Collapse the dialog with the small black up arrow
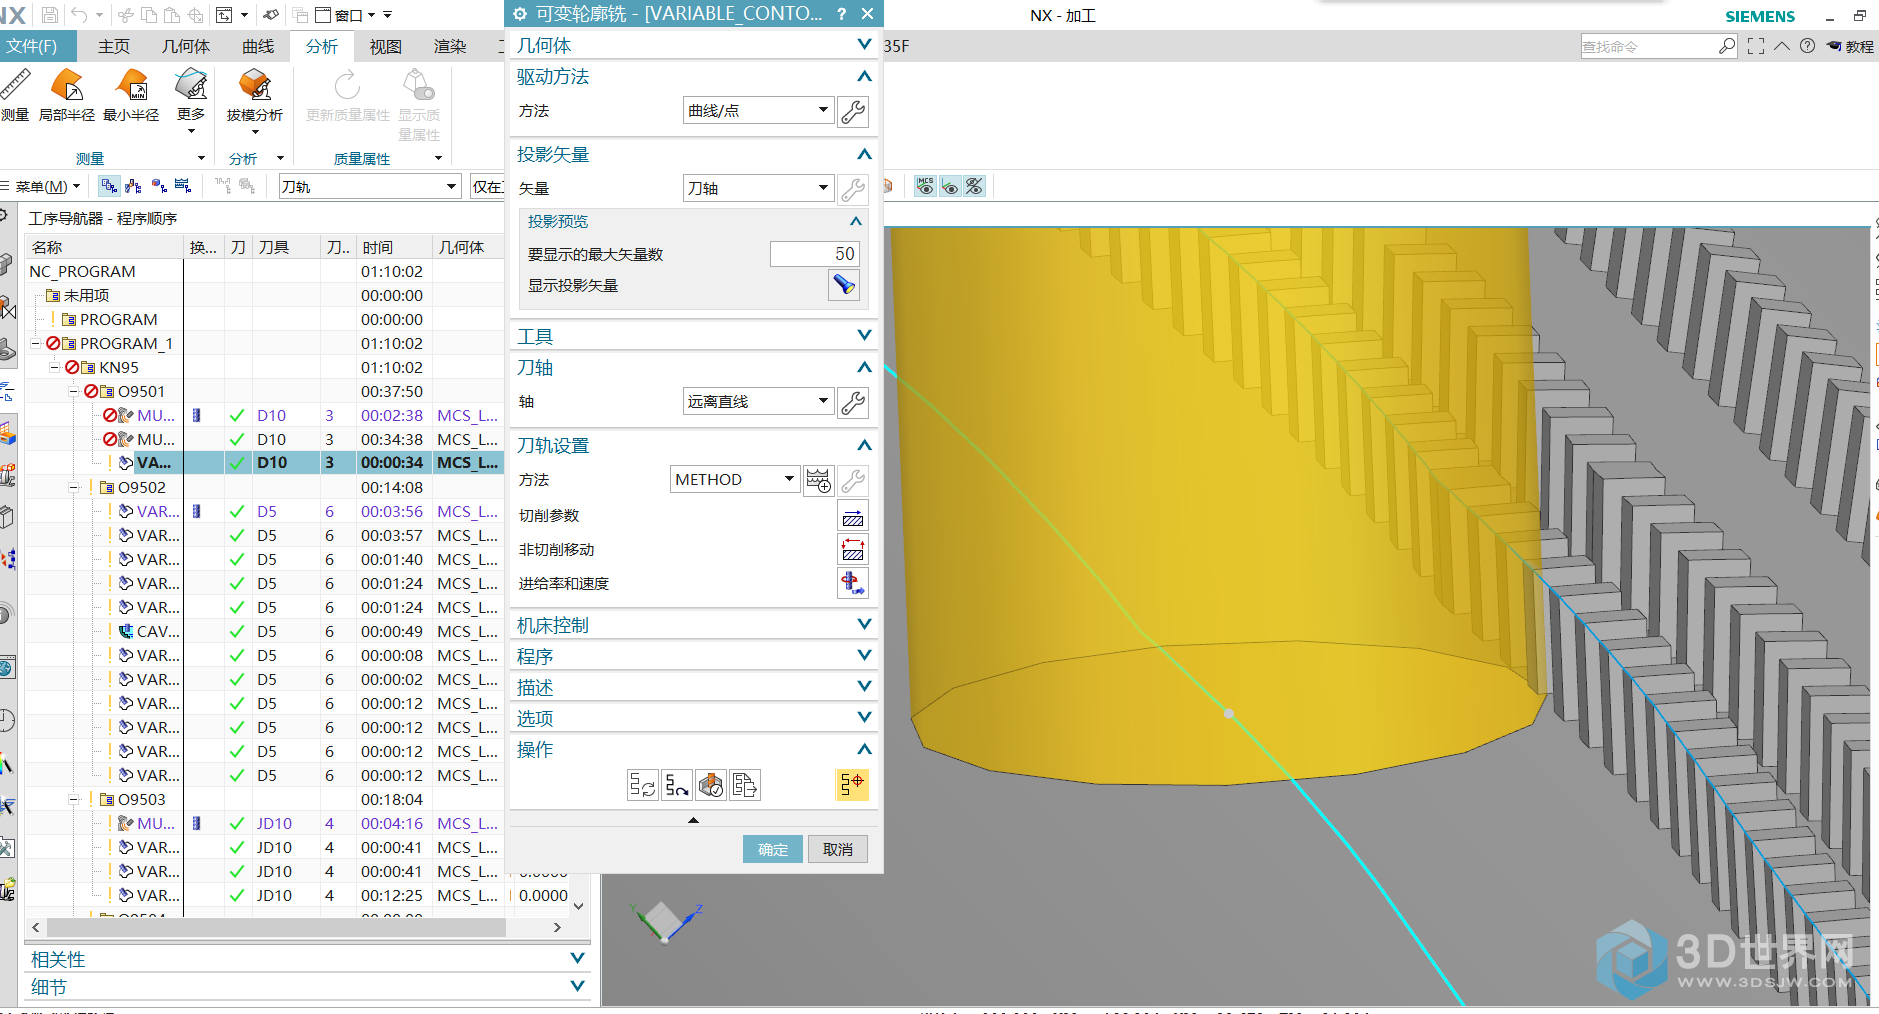This screenshot has width=1879, height=1014. pyautogui.click(x=693, y=820)
